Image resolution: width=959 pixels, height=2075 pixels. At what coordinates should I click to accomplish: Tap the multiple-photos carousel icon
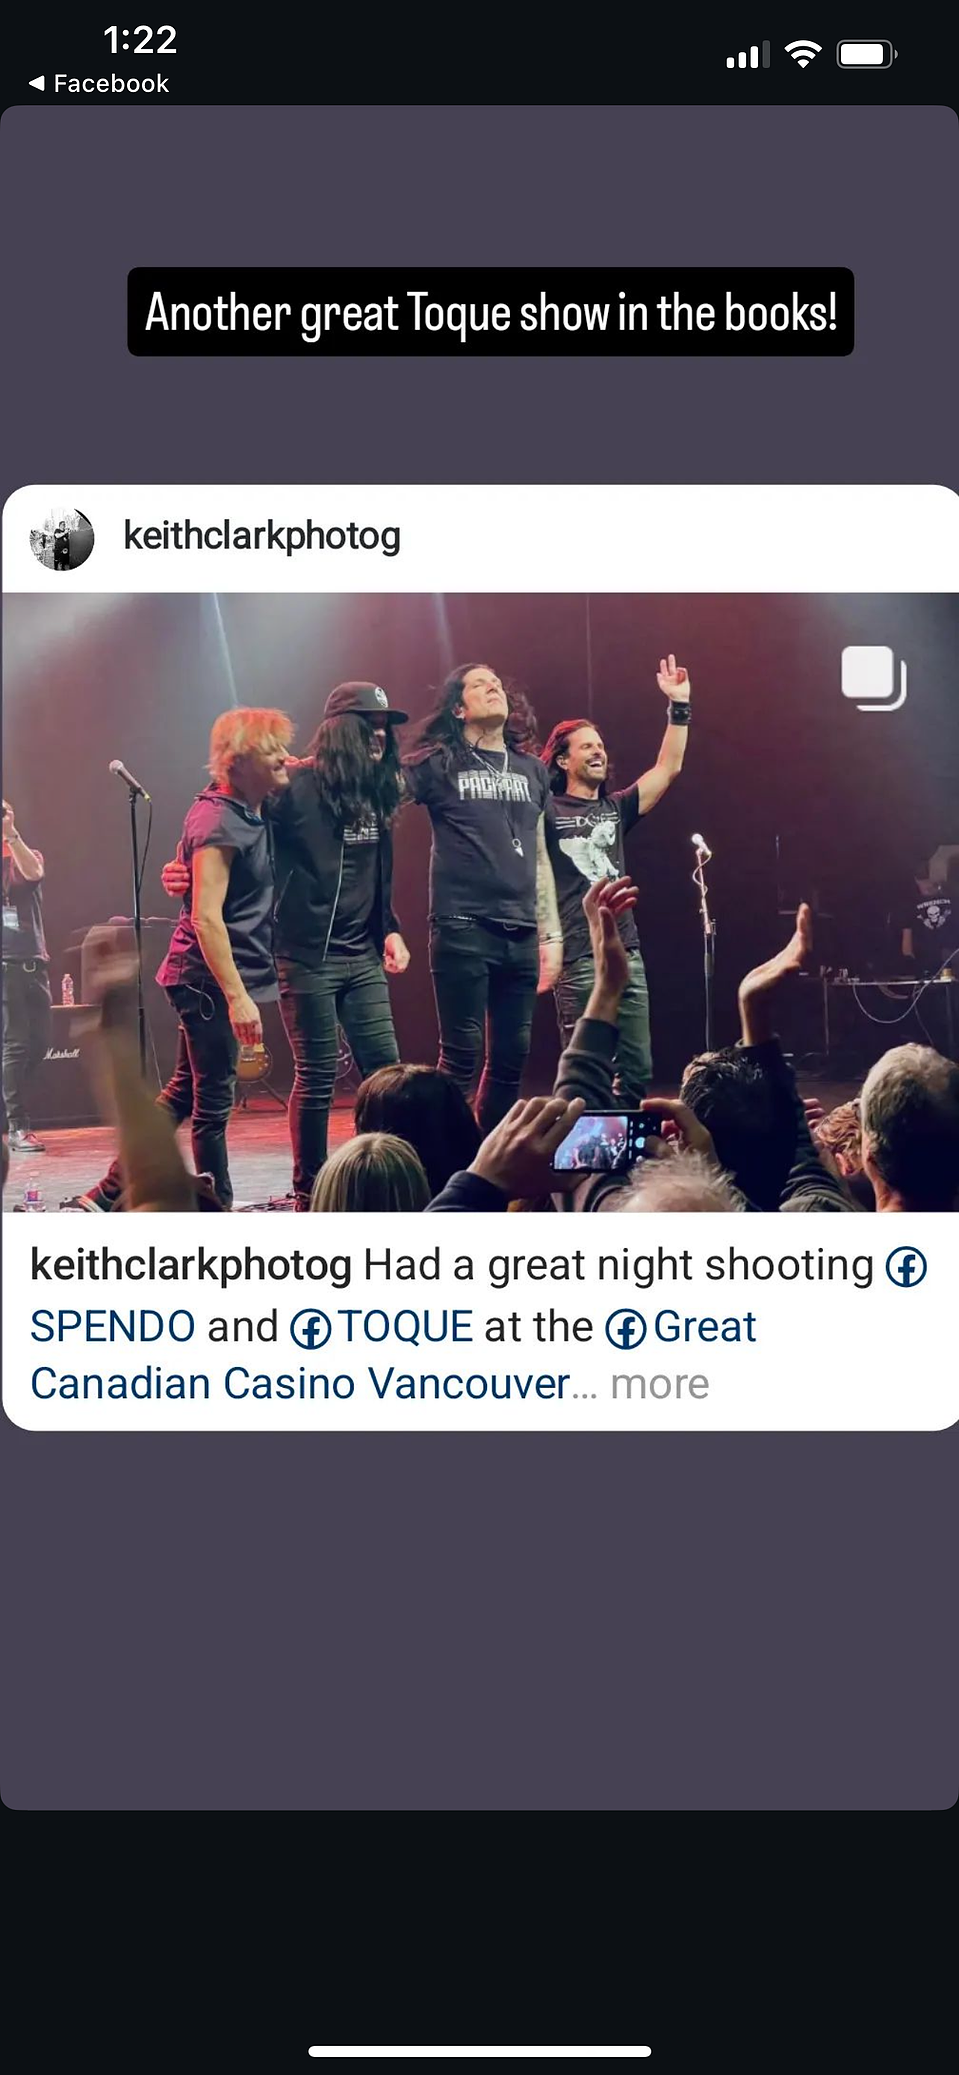[x=874, y=678]
